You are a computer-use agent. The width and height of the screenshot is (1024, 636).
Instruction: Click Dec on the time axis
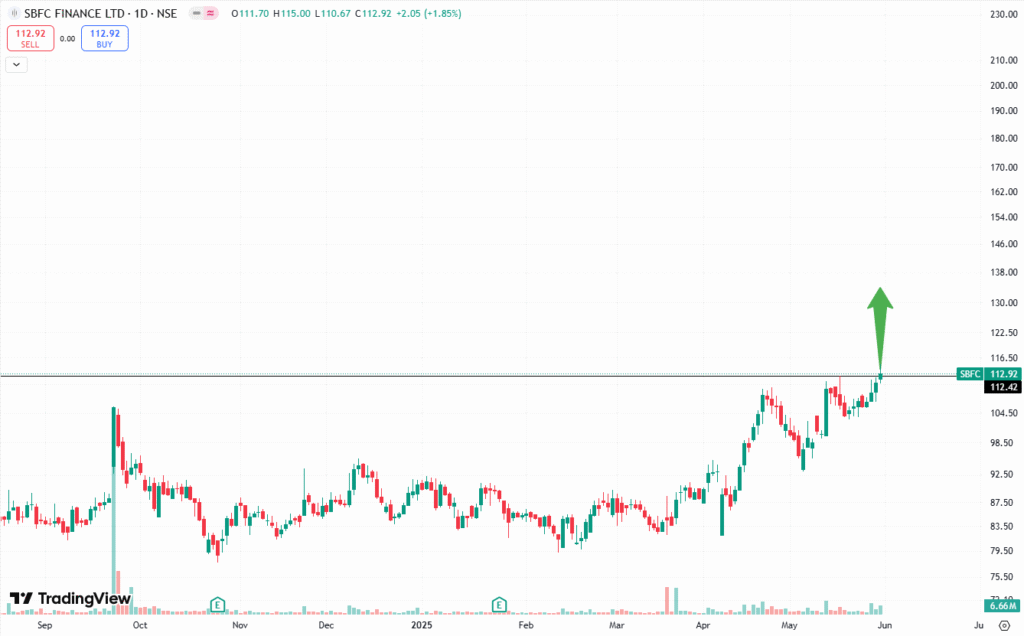326,626
